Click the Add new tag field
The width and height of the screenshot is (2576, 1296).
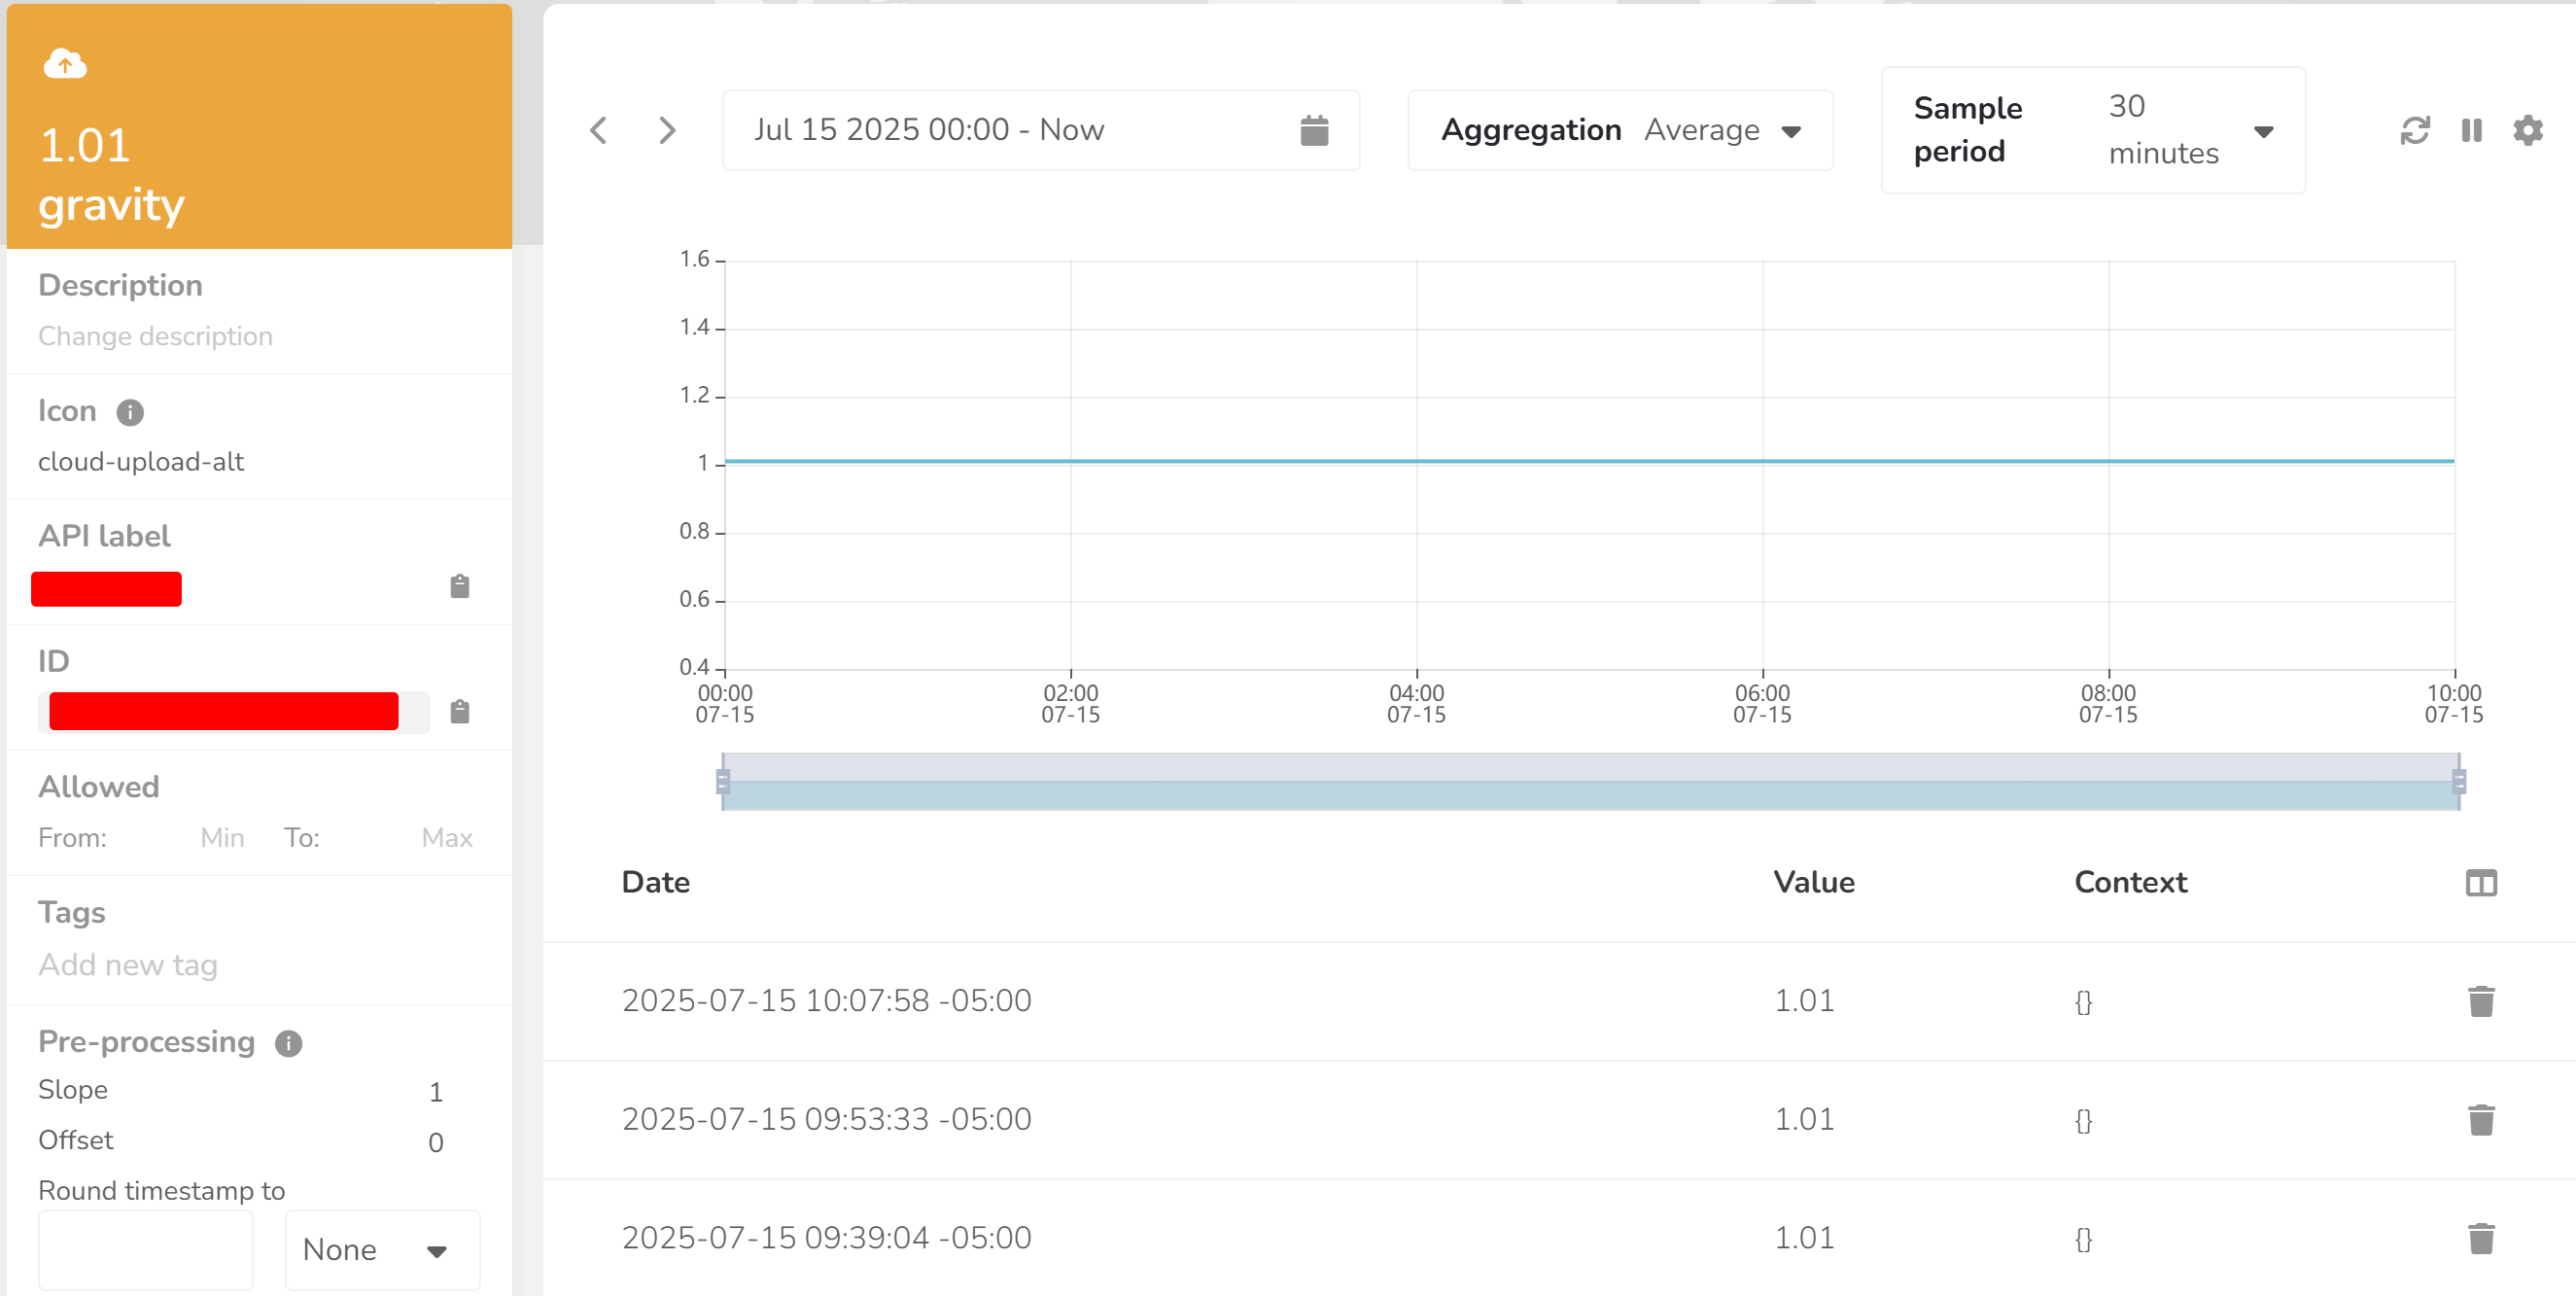128,965
